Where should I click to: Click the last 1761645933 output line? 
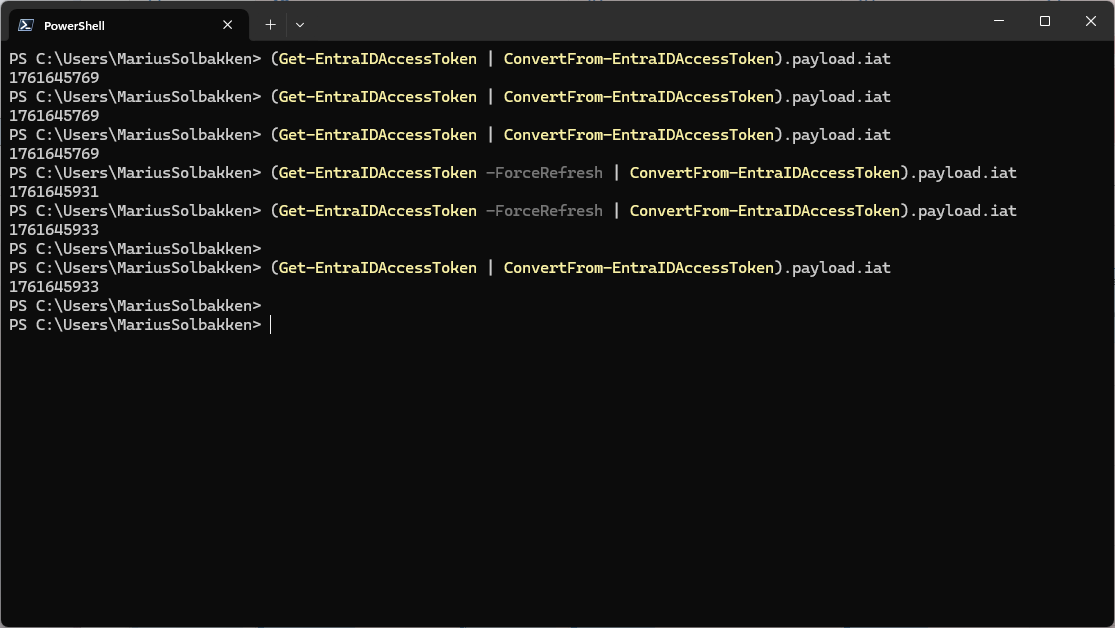pyautogui.click(x=54, y=287)
